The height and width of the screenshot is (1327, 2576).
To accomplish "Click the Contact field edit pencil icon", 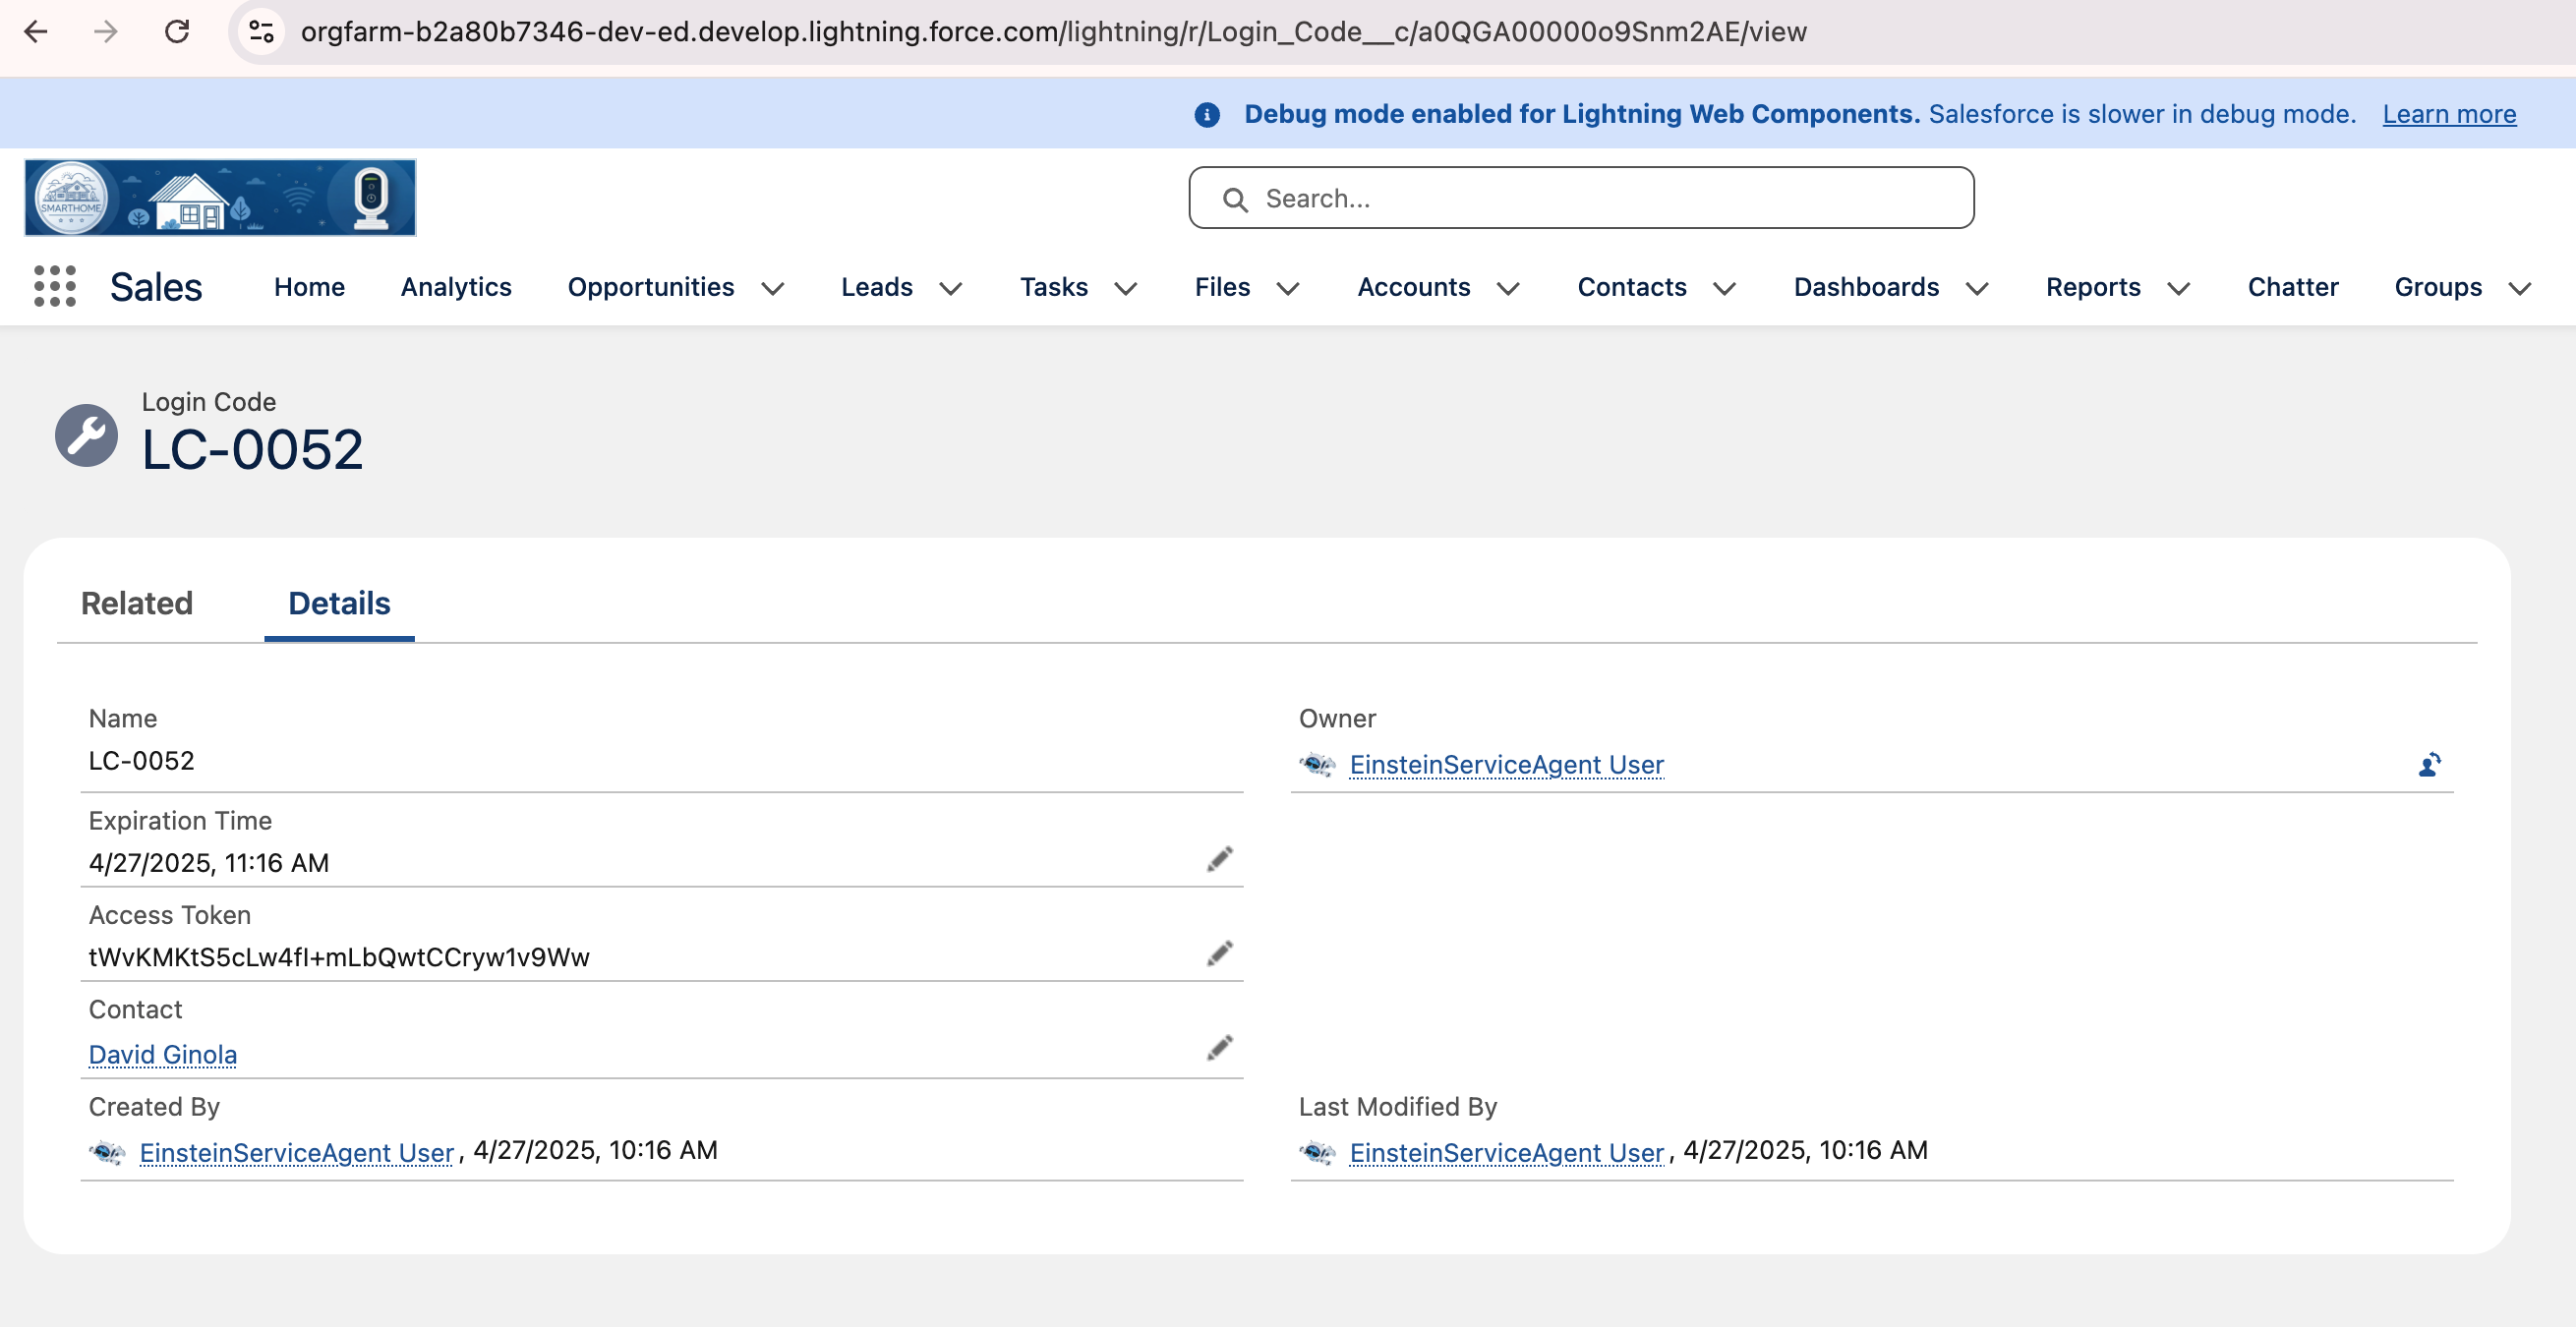I will pyautogui.click(x=1219, y=1048).
